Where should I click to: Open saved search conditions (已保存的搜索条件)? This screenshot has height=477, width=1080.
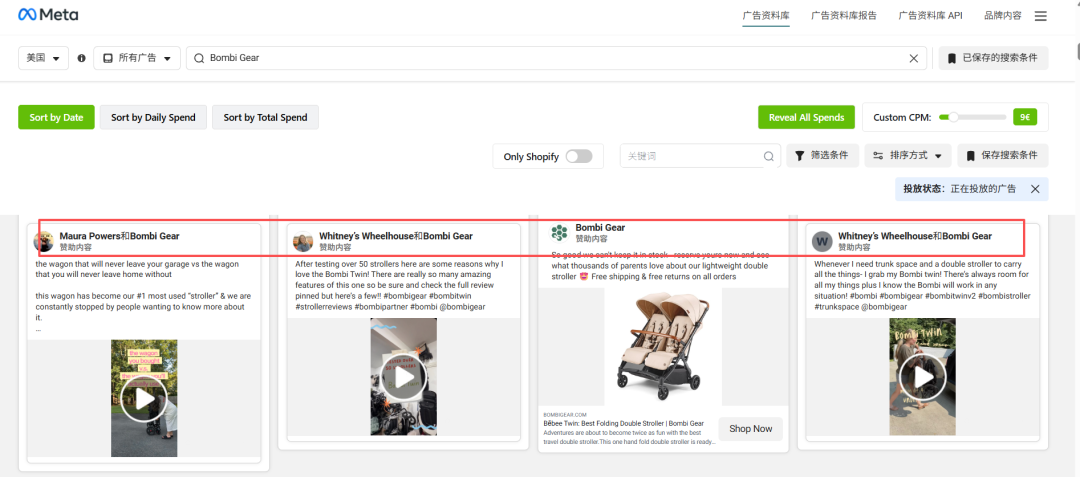[993, 59]
